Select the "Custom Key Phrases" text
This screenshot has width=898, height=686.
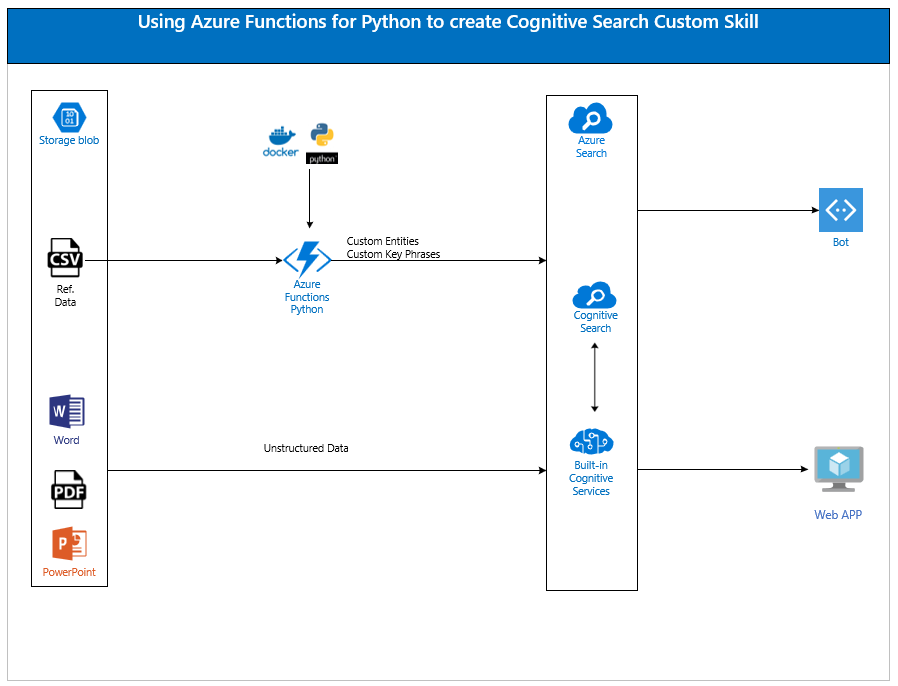coord(393,254)
